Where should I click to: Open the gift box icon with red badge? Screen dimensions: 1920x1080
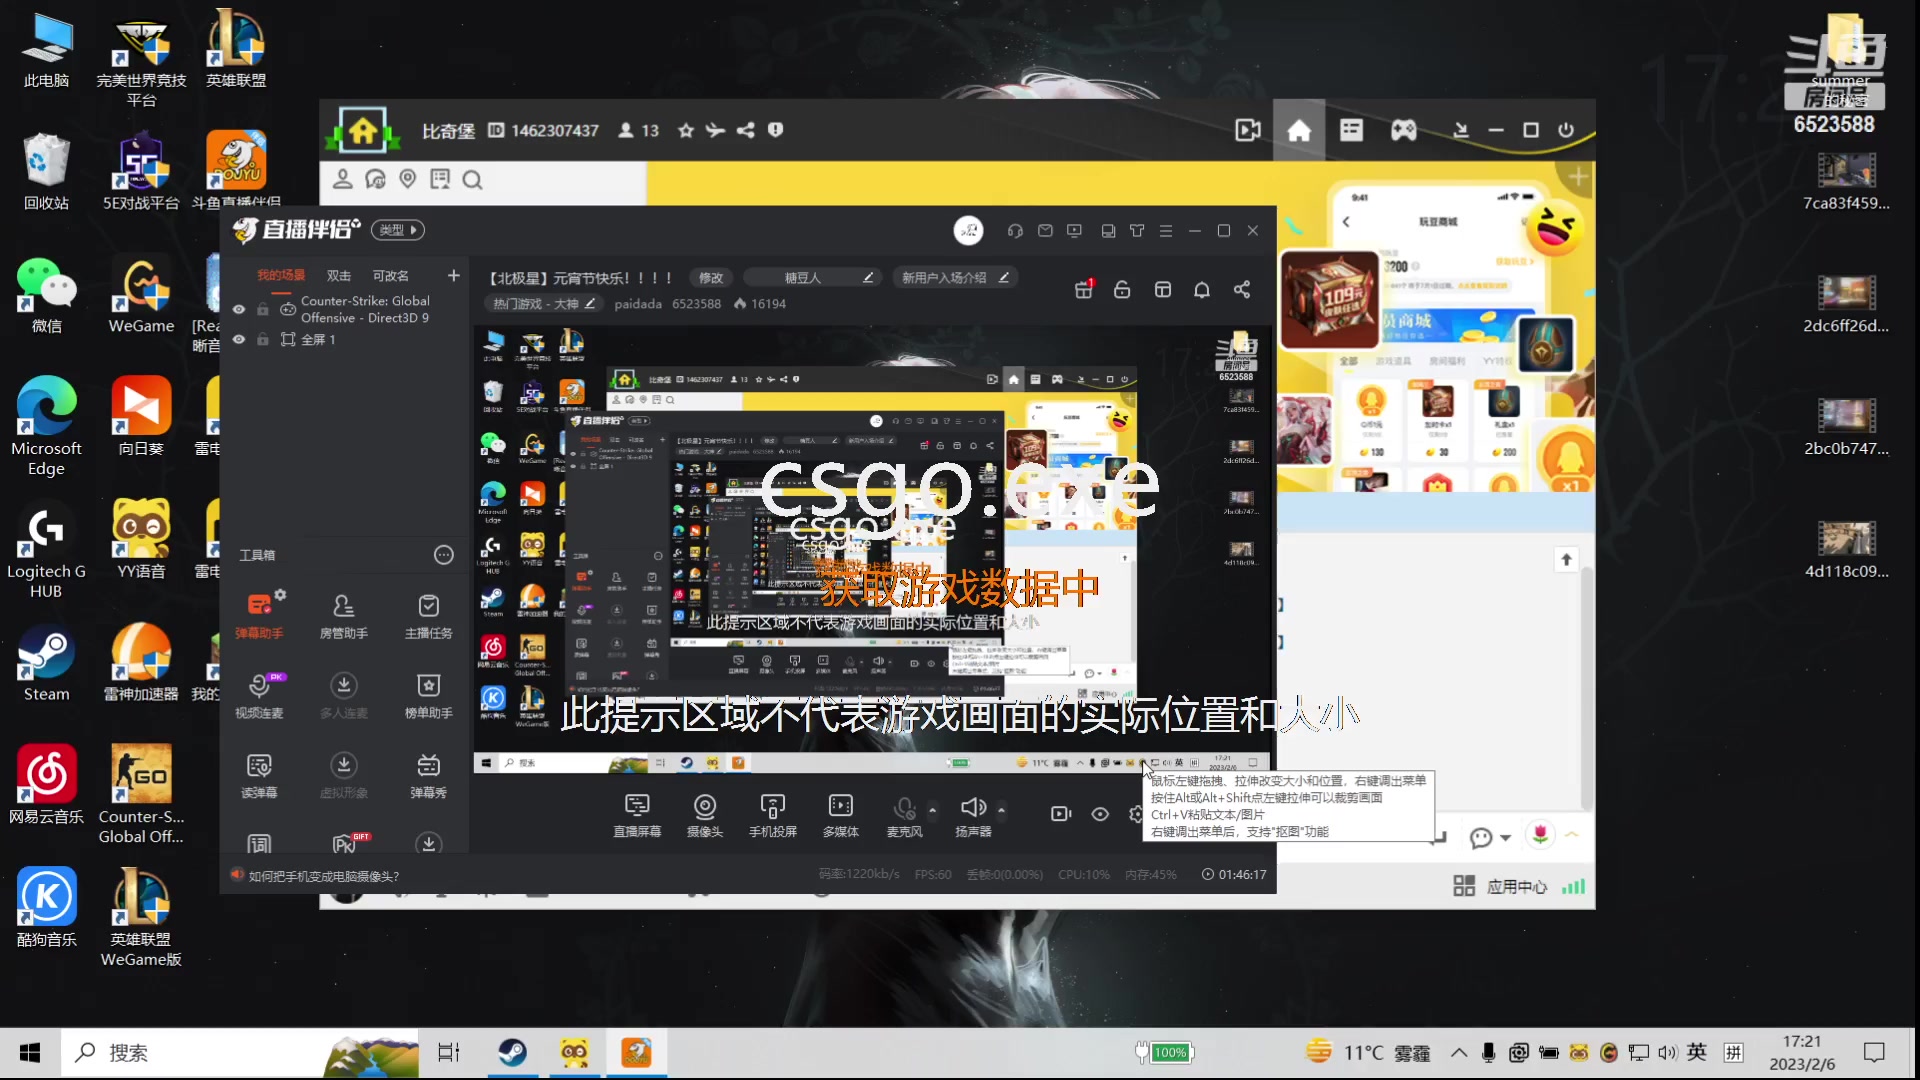[1083, 289]
